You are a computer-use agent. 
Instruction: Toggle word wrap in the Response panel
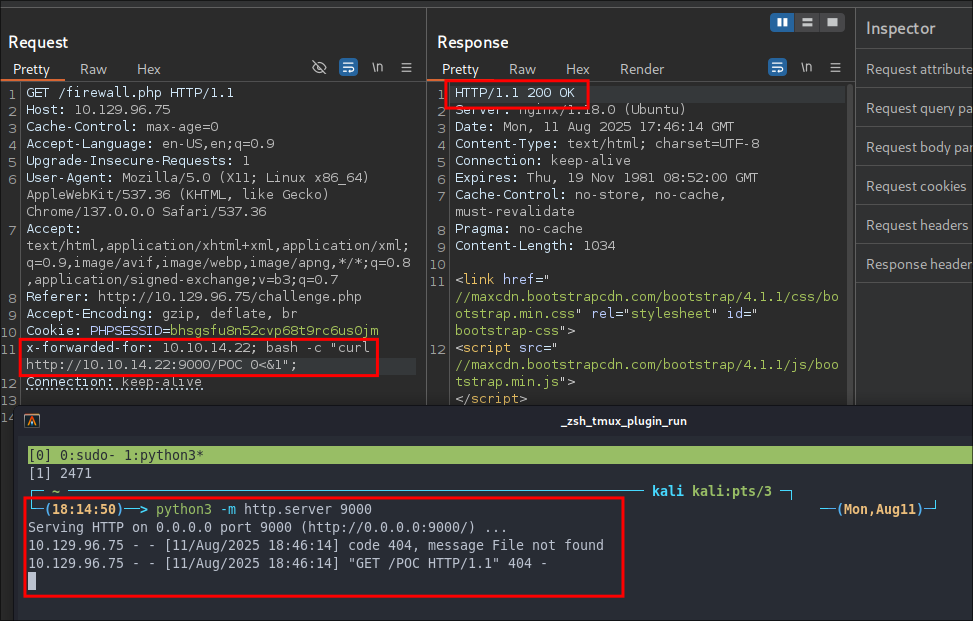[x=778, y=67]
